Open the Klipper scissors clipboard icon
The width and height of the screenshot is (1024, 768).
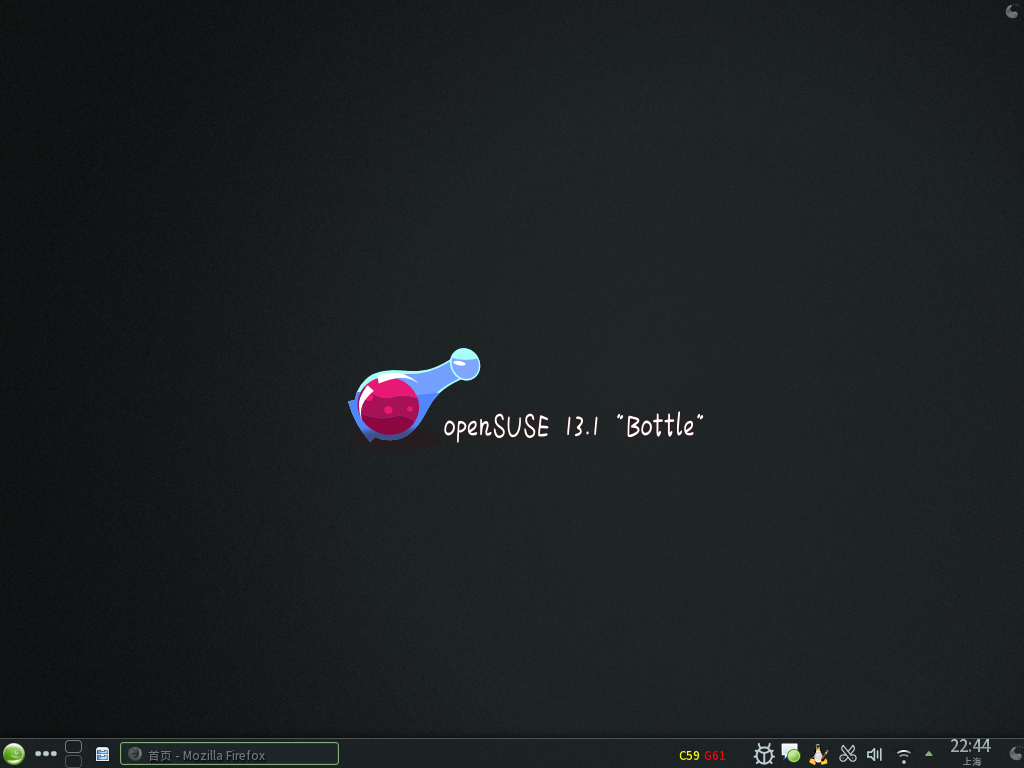[x=848, y=754]
